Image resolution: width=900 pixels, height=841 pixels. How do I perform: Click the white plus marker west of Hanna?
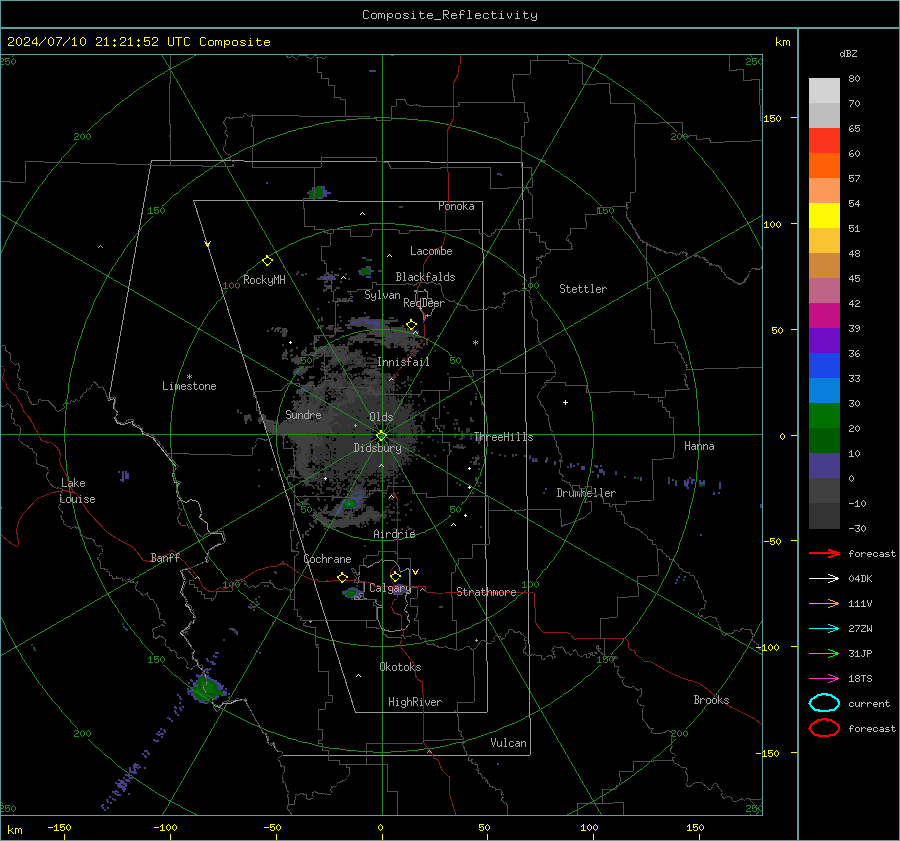565,402
